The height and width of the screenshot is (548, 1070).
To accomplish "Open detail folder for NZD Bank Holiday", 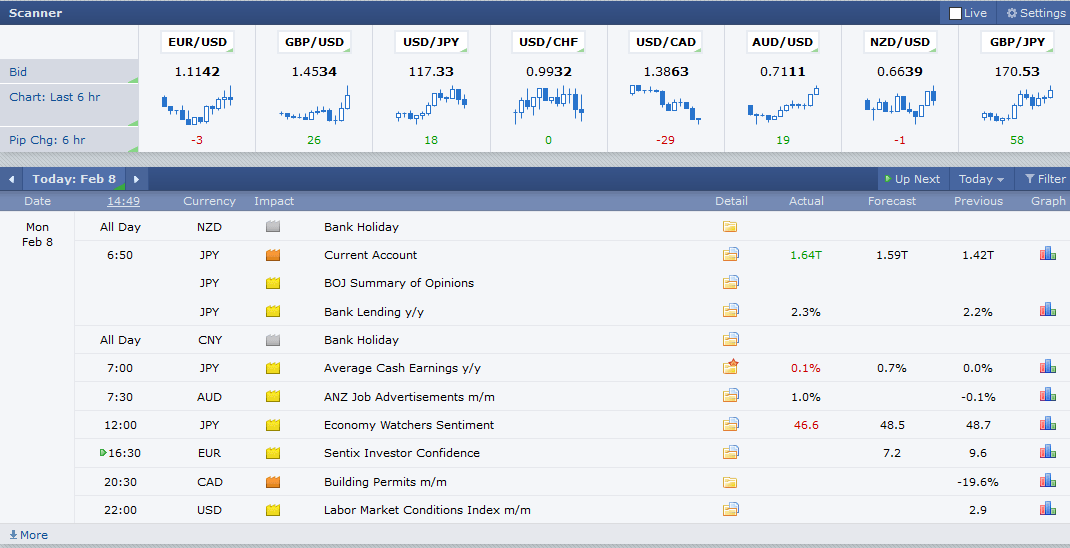I will click(730, 227).
